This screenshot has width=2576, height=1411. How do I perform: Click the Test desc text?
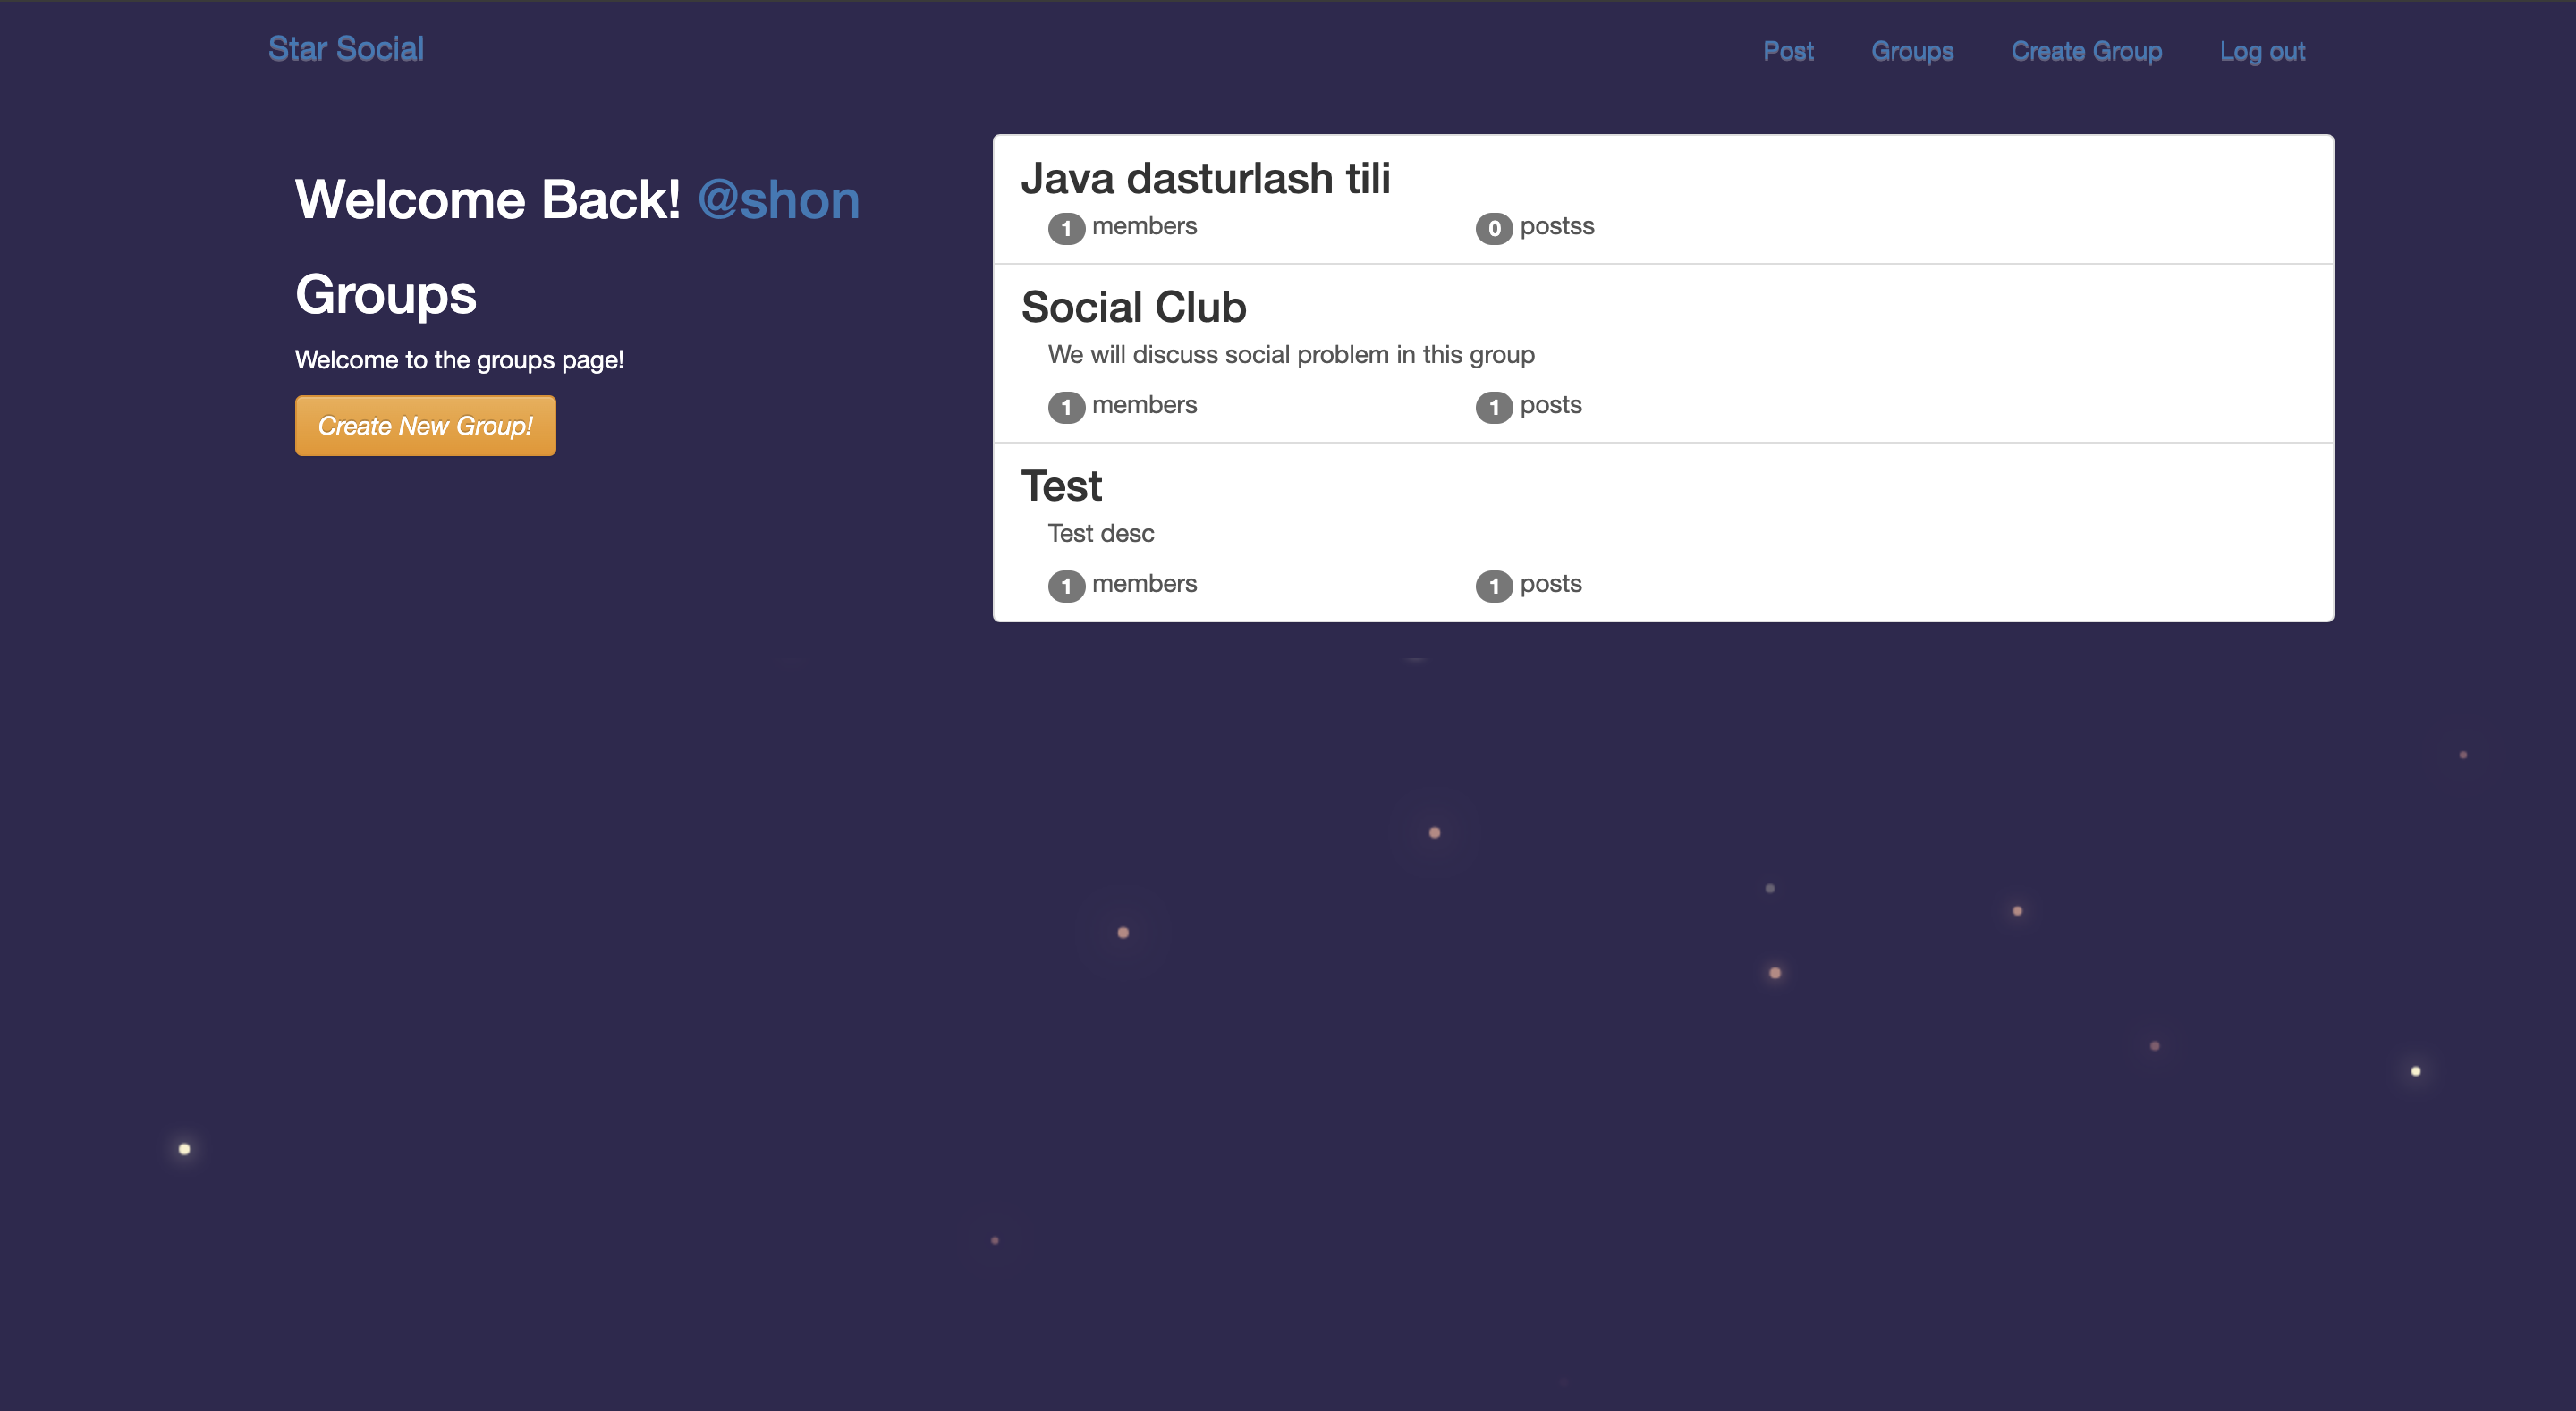pos(1100,533)
